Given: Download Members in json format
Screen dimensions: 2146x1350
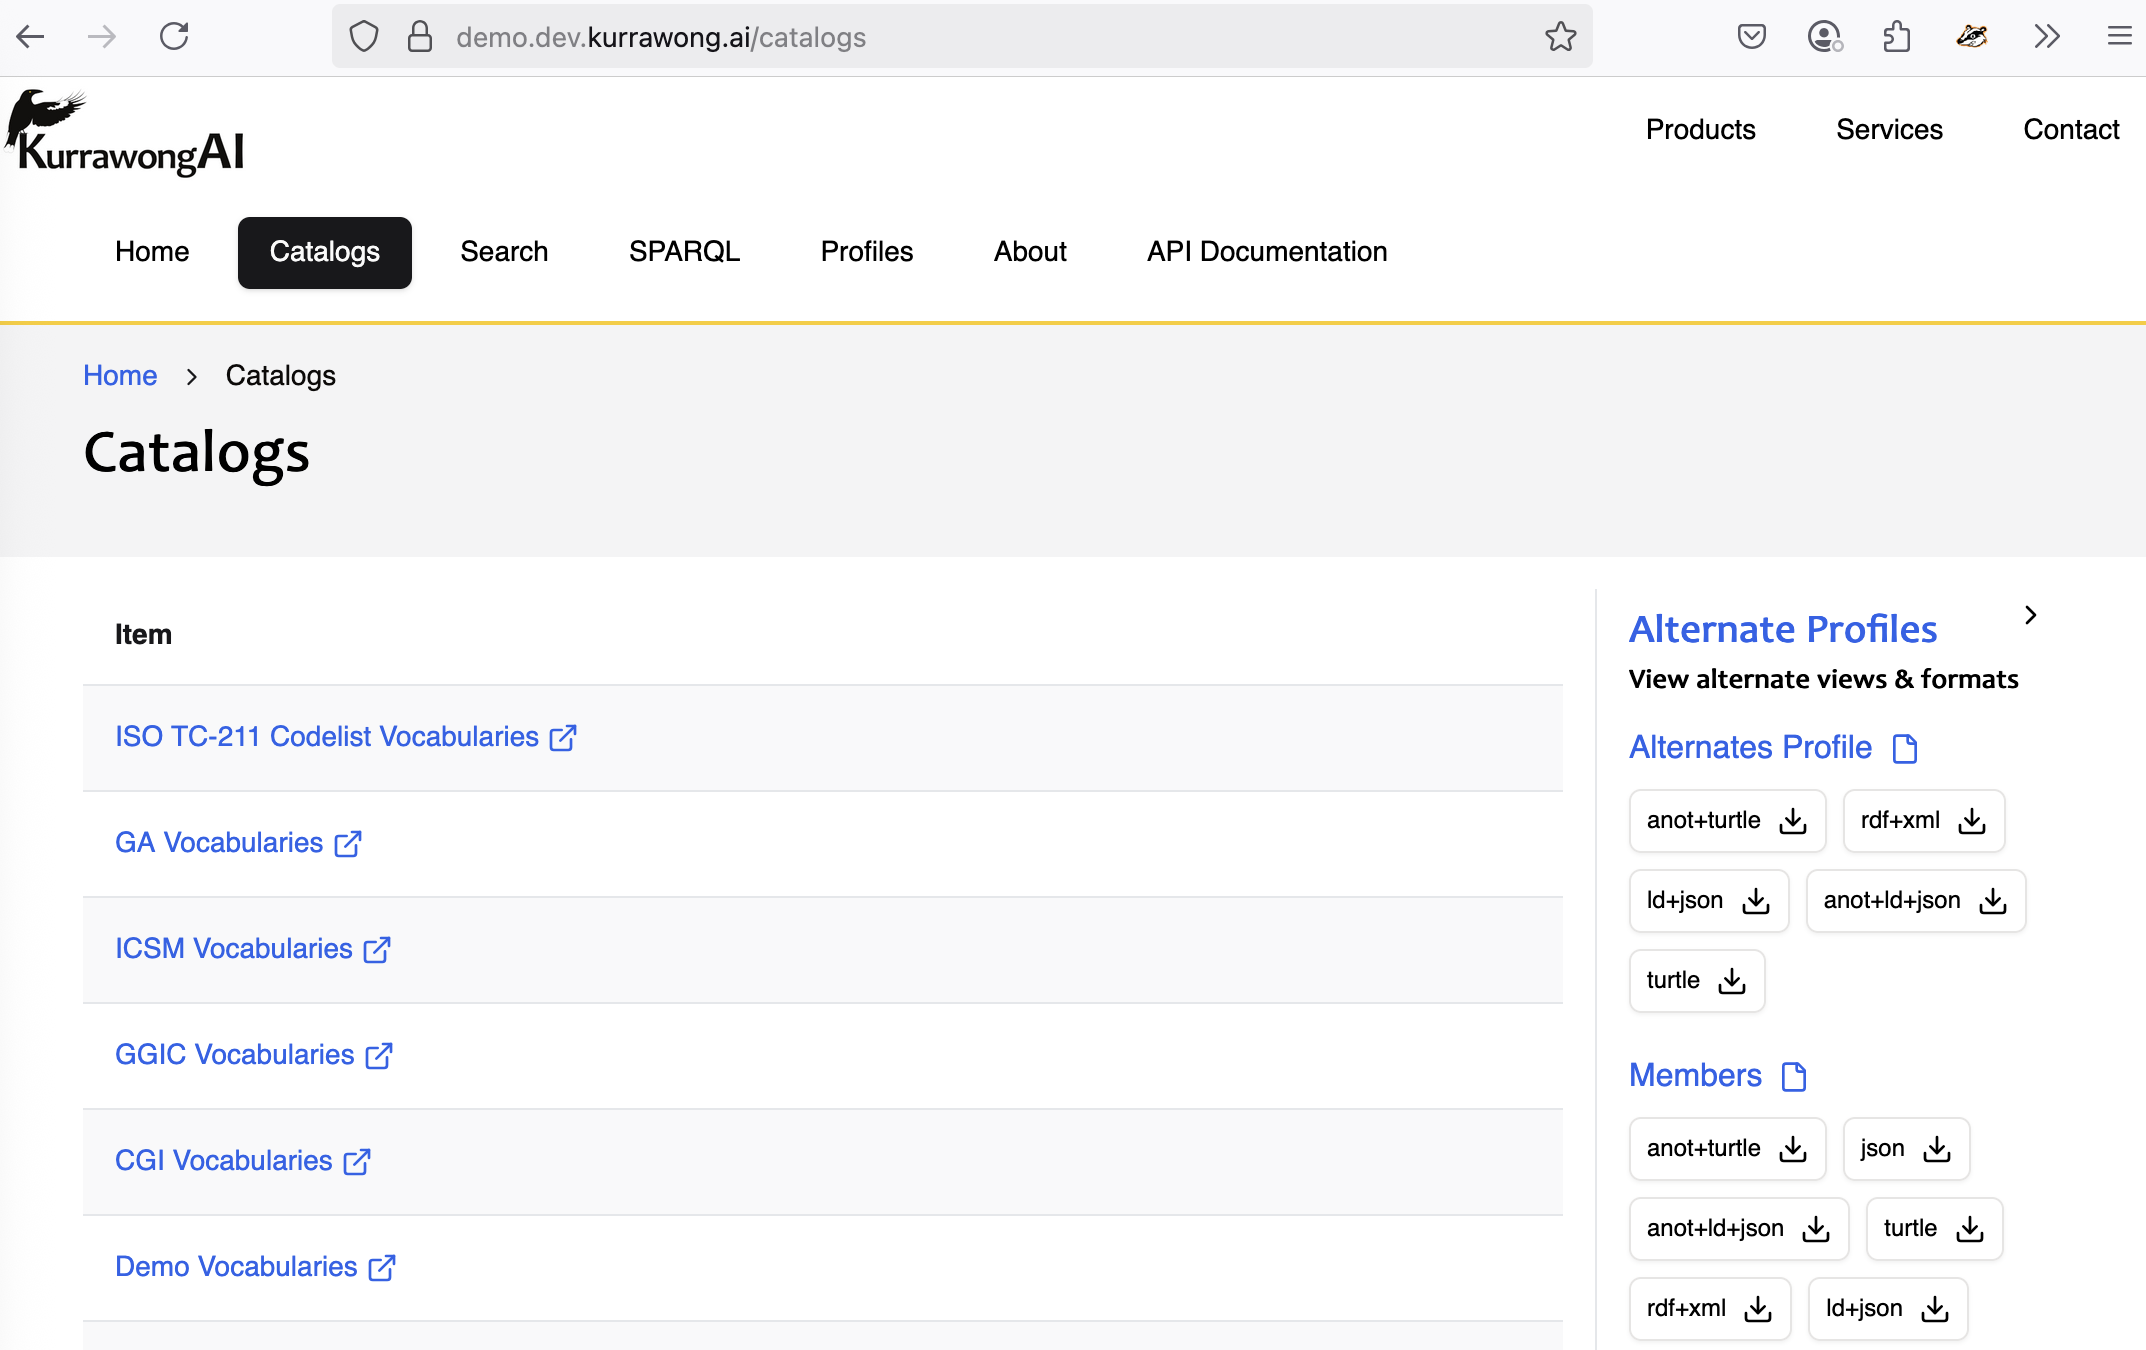Looking at the screenshot, I should tap(1906, 1149).
